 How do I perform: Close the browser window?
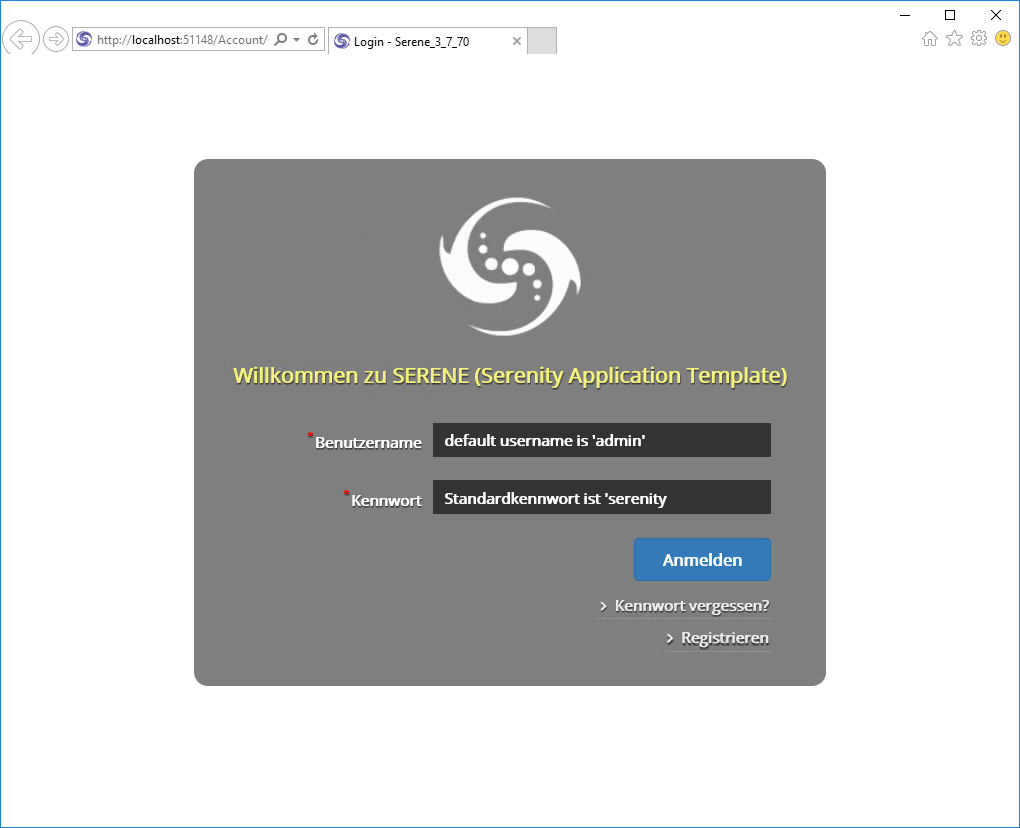coord(996,15)
